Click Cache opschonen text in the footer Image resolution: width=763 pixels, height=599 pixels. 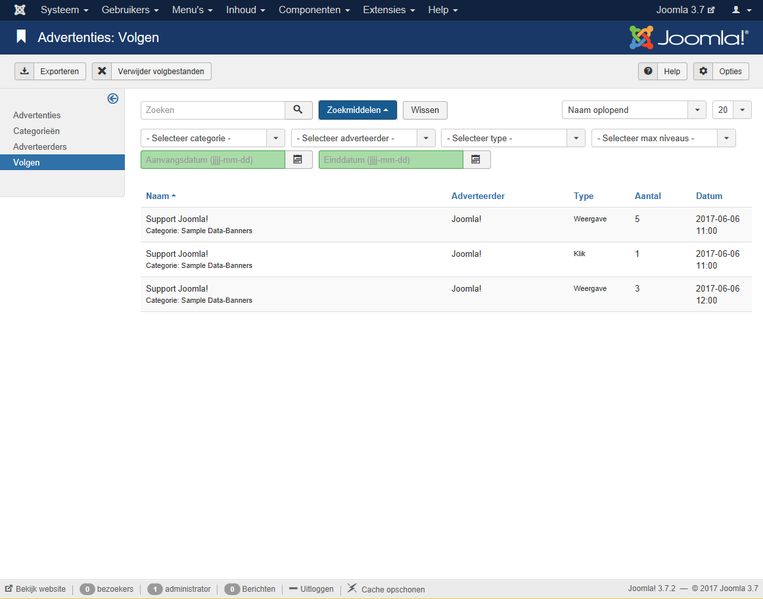coord(393,589)
